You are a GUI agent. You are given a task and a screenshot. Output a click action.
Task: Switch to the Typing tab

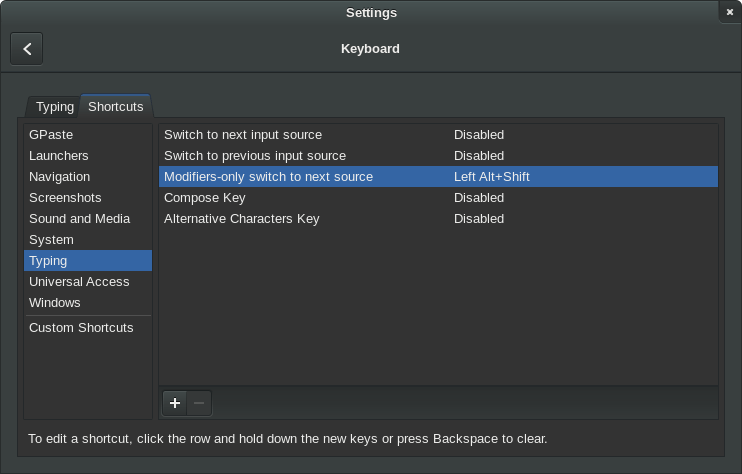pos(55,107)
